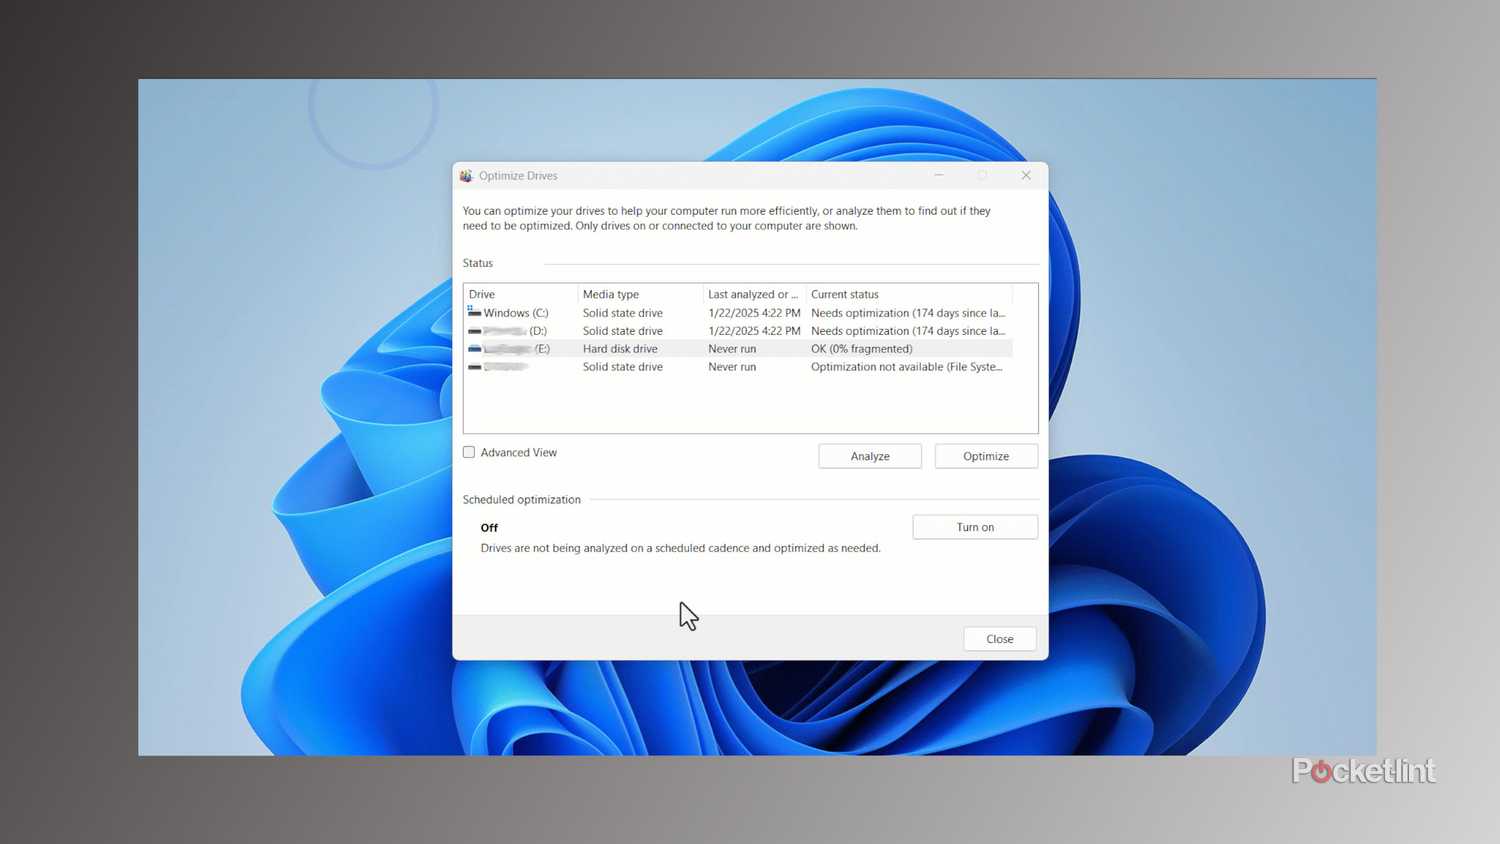
Task: Select the (D:) drive icon
Action: [475, 331]
